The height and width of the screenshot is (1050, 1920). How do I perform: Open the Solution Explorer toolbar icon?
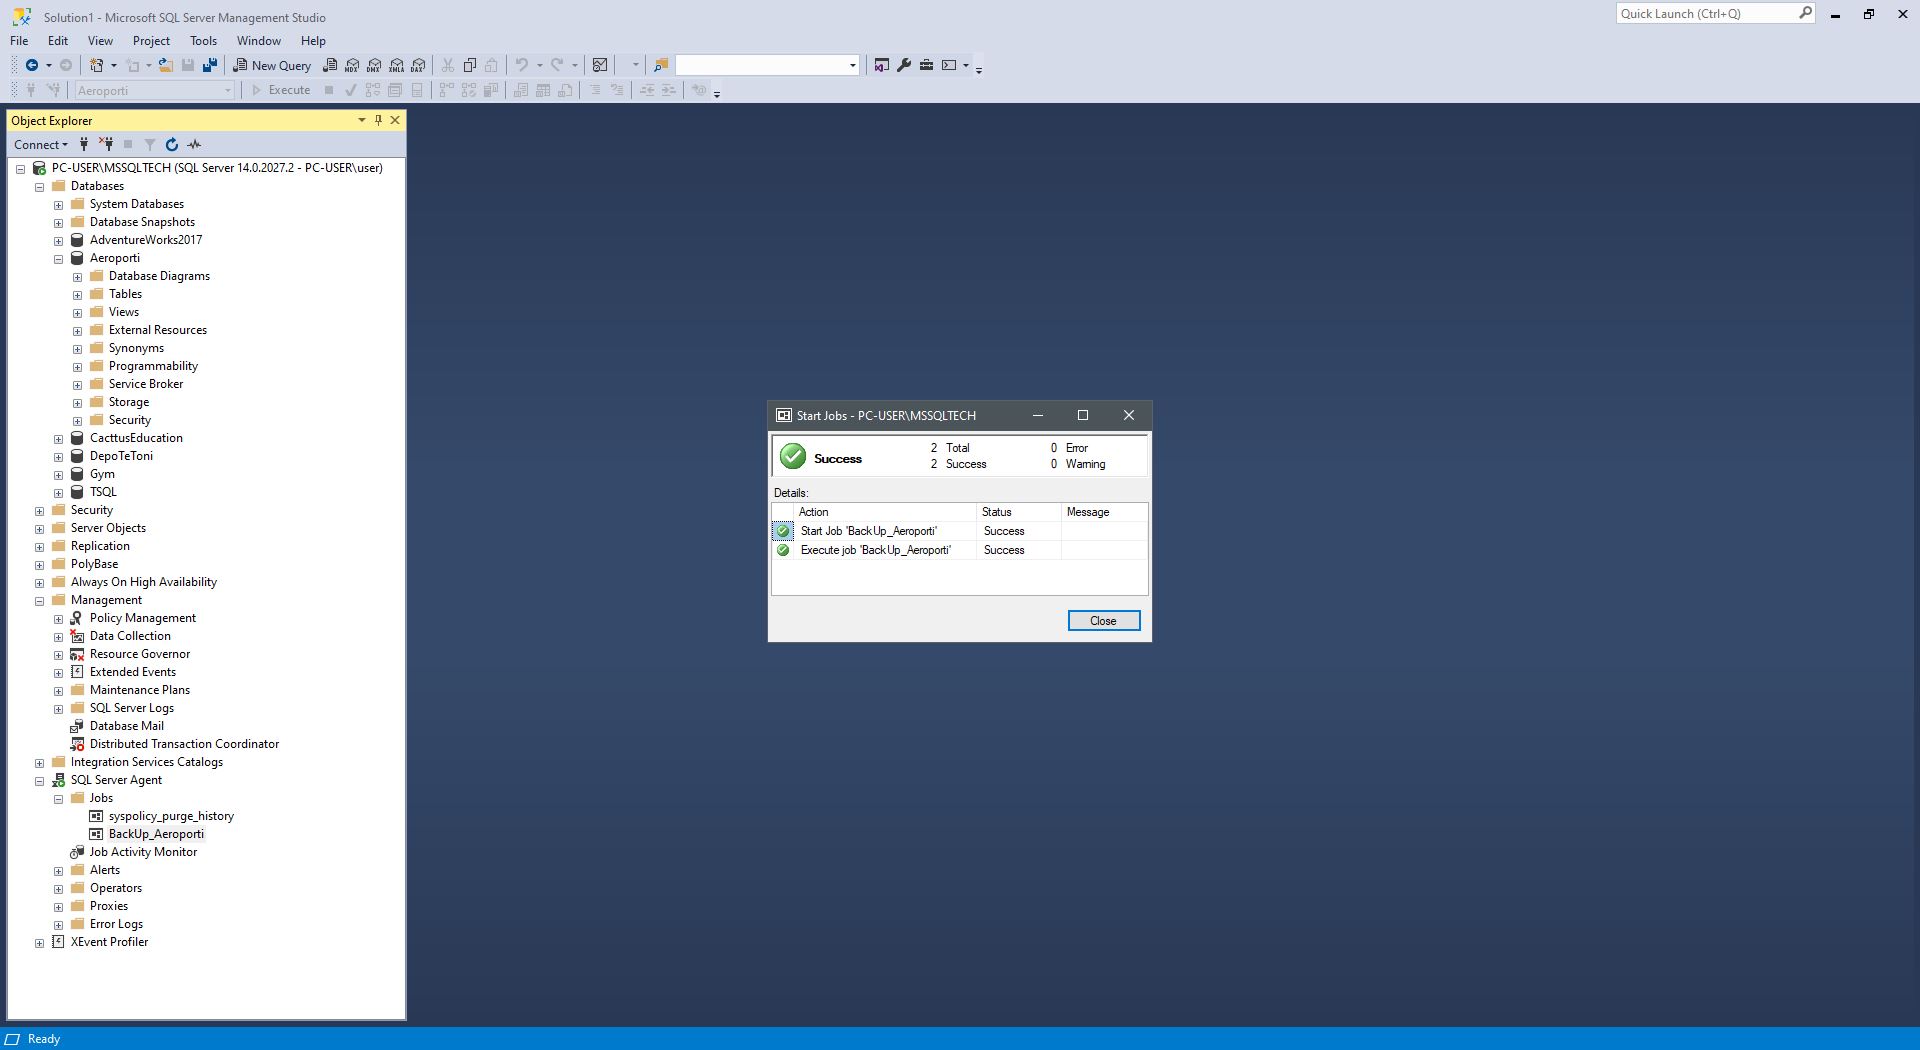[x=881, y=65]
